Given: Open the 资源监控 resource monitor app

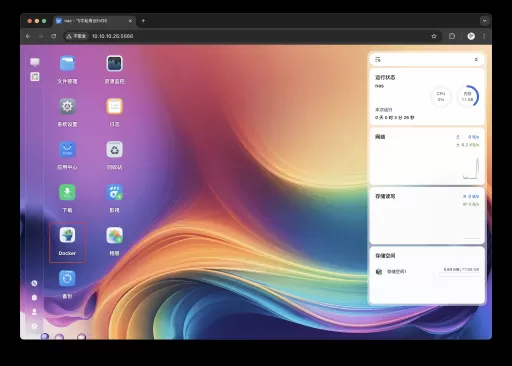Looking at the screenshot, I should pyautogui.click(x=114, y=63).
